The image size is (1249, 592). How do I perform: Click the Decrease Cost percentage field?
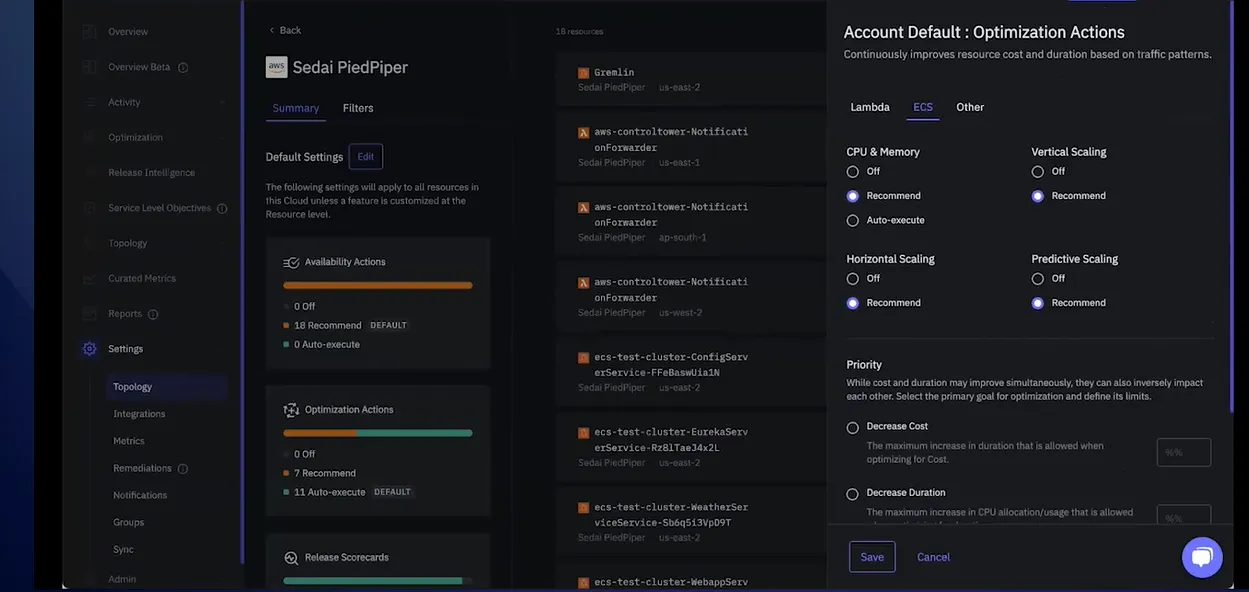tap(1184, 452)
